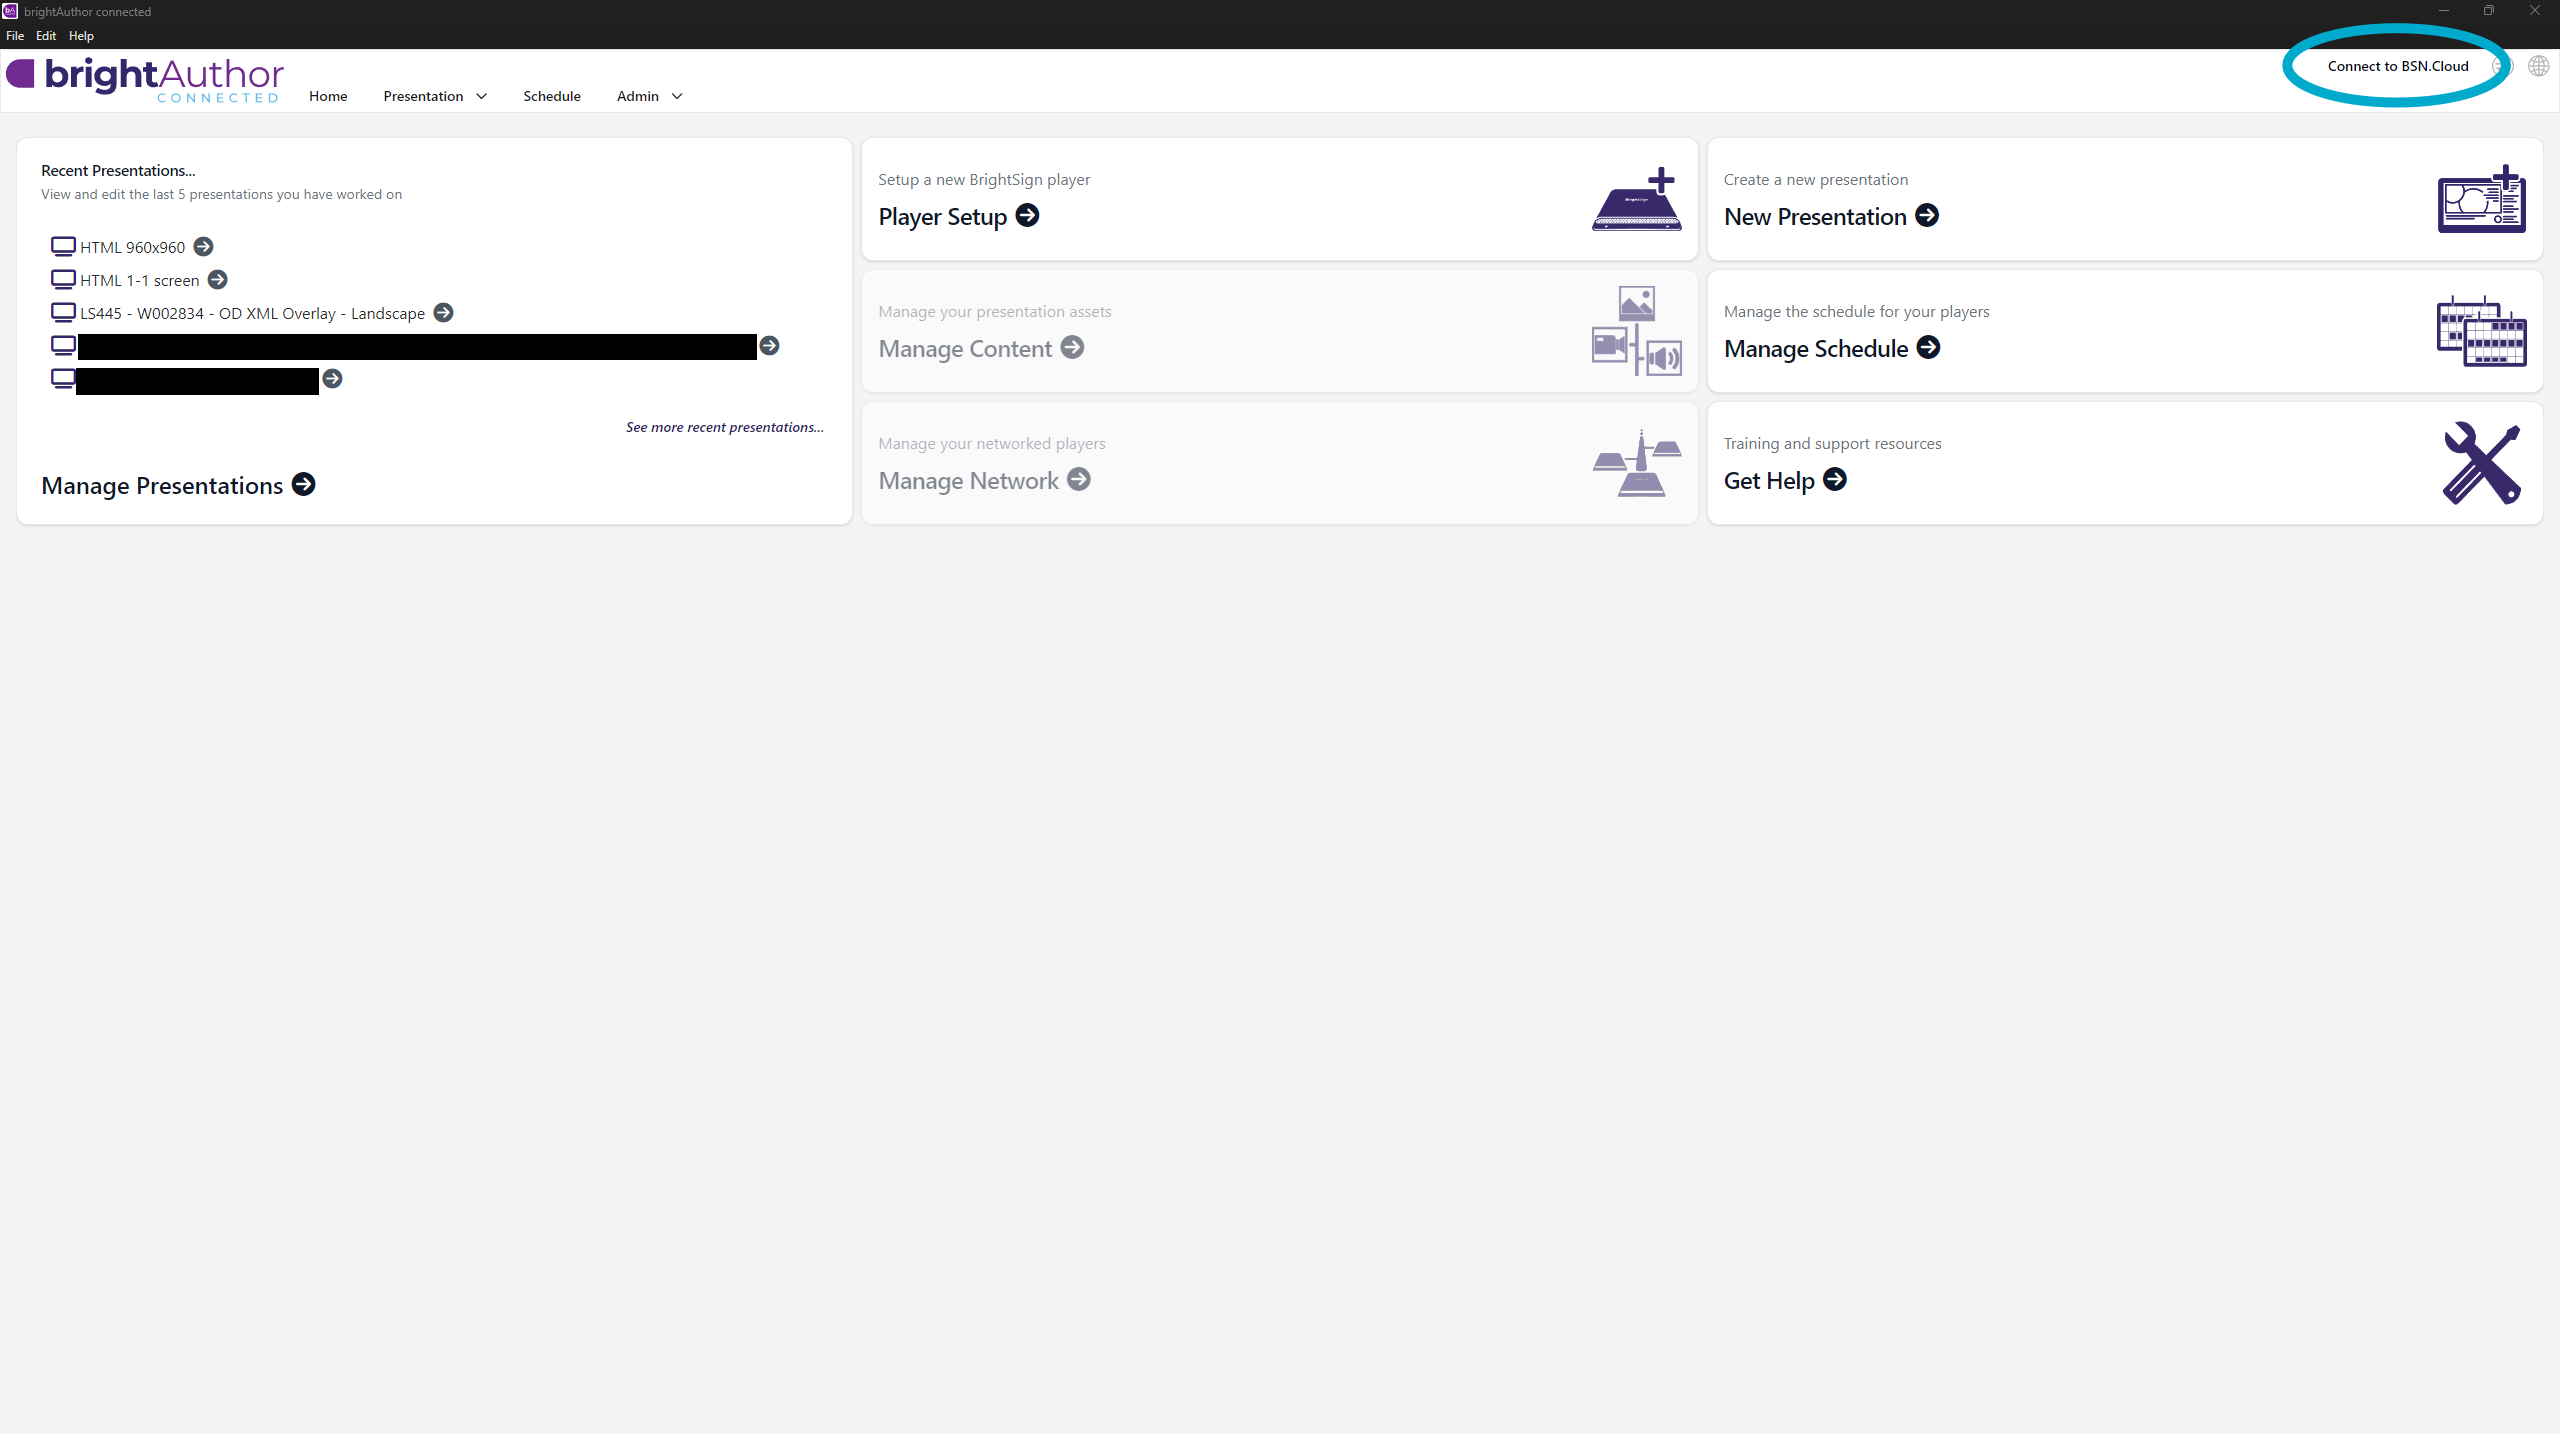Click the Get Help wrench tools icon
This screenshot has height=1440, width=2560.
coord(2481,463)
